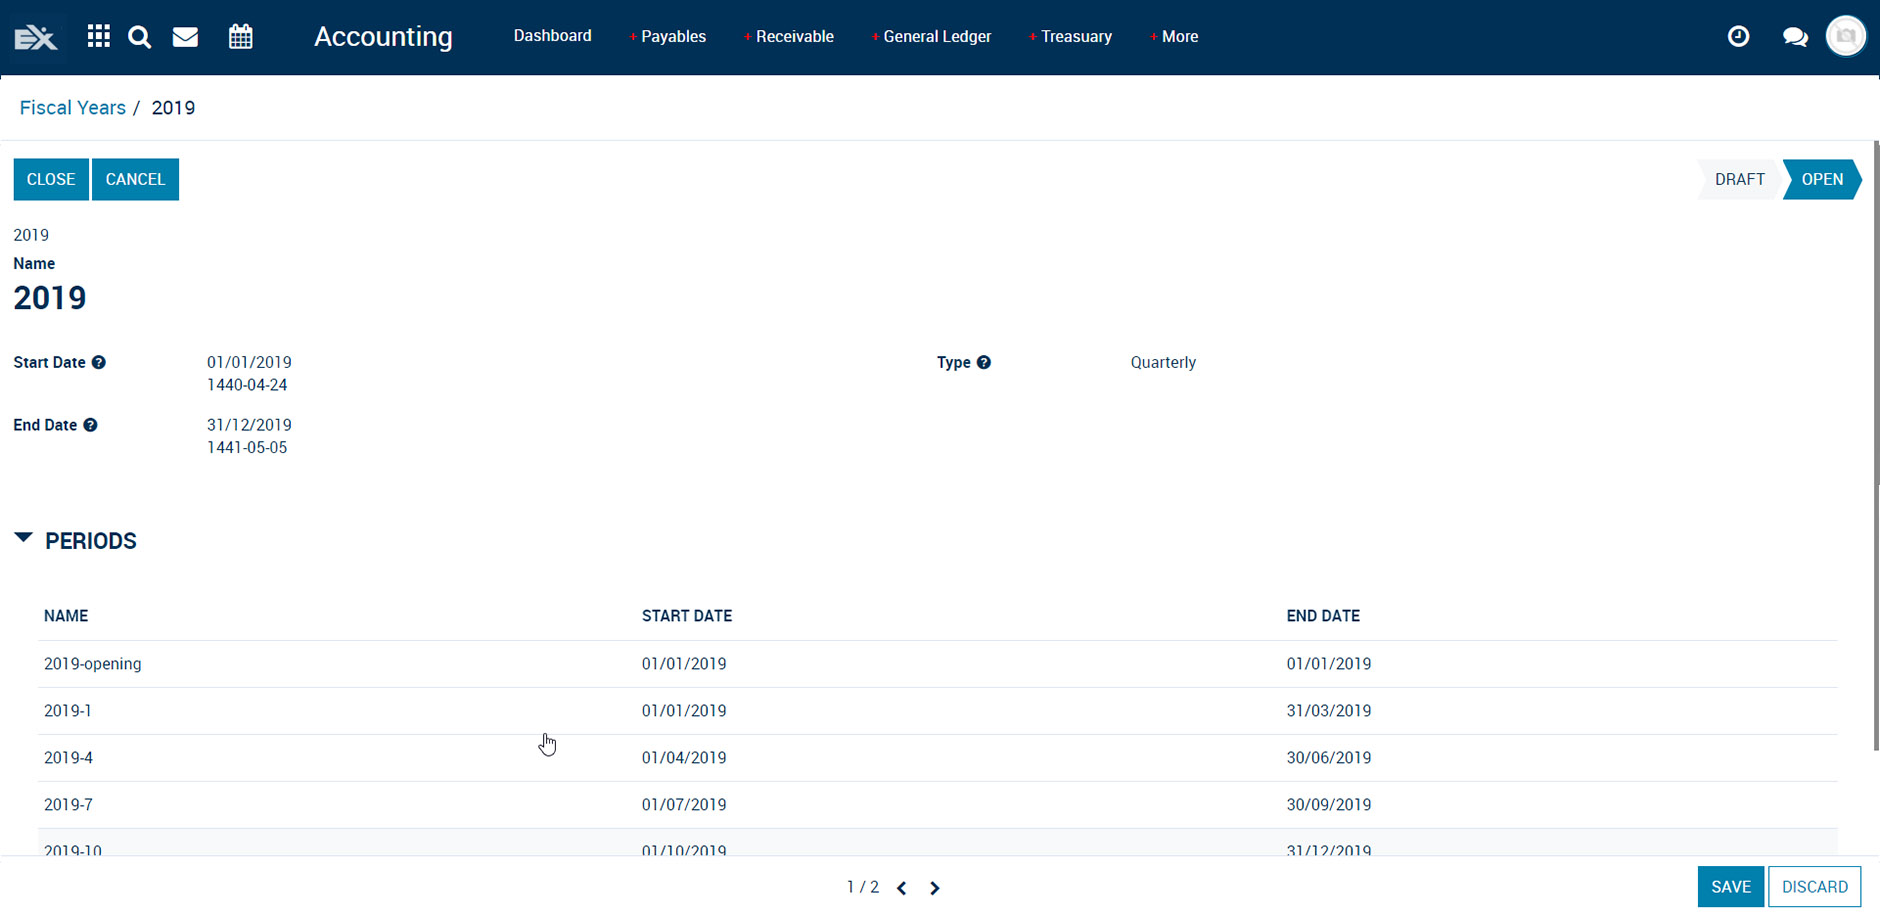The height and width of the screenshot is (917, 1880).
Task: Click the Type help icon
Action: (x=984, y=363)
